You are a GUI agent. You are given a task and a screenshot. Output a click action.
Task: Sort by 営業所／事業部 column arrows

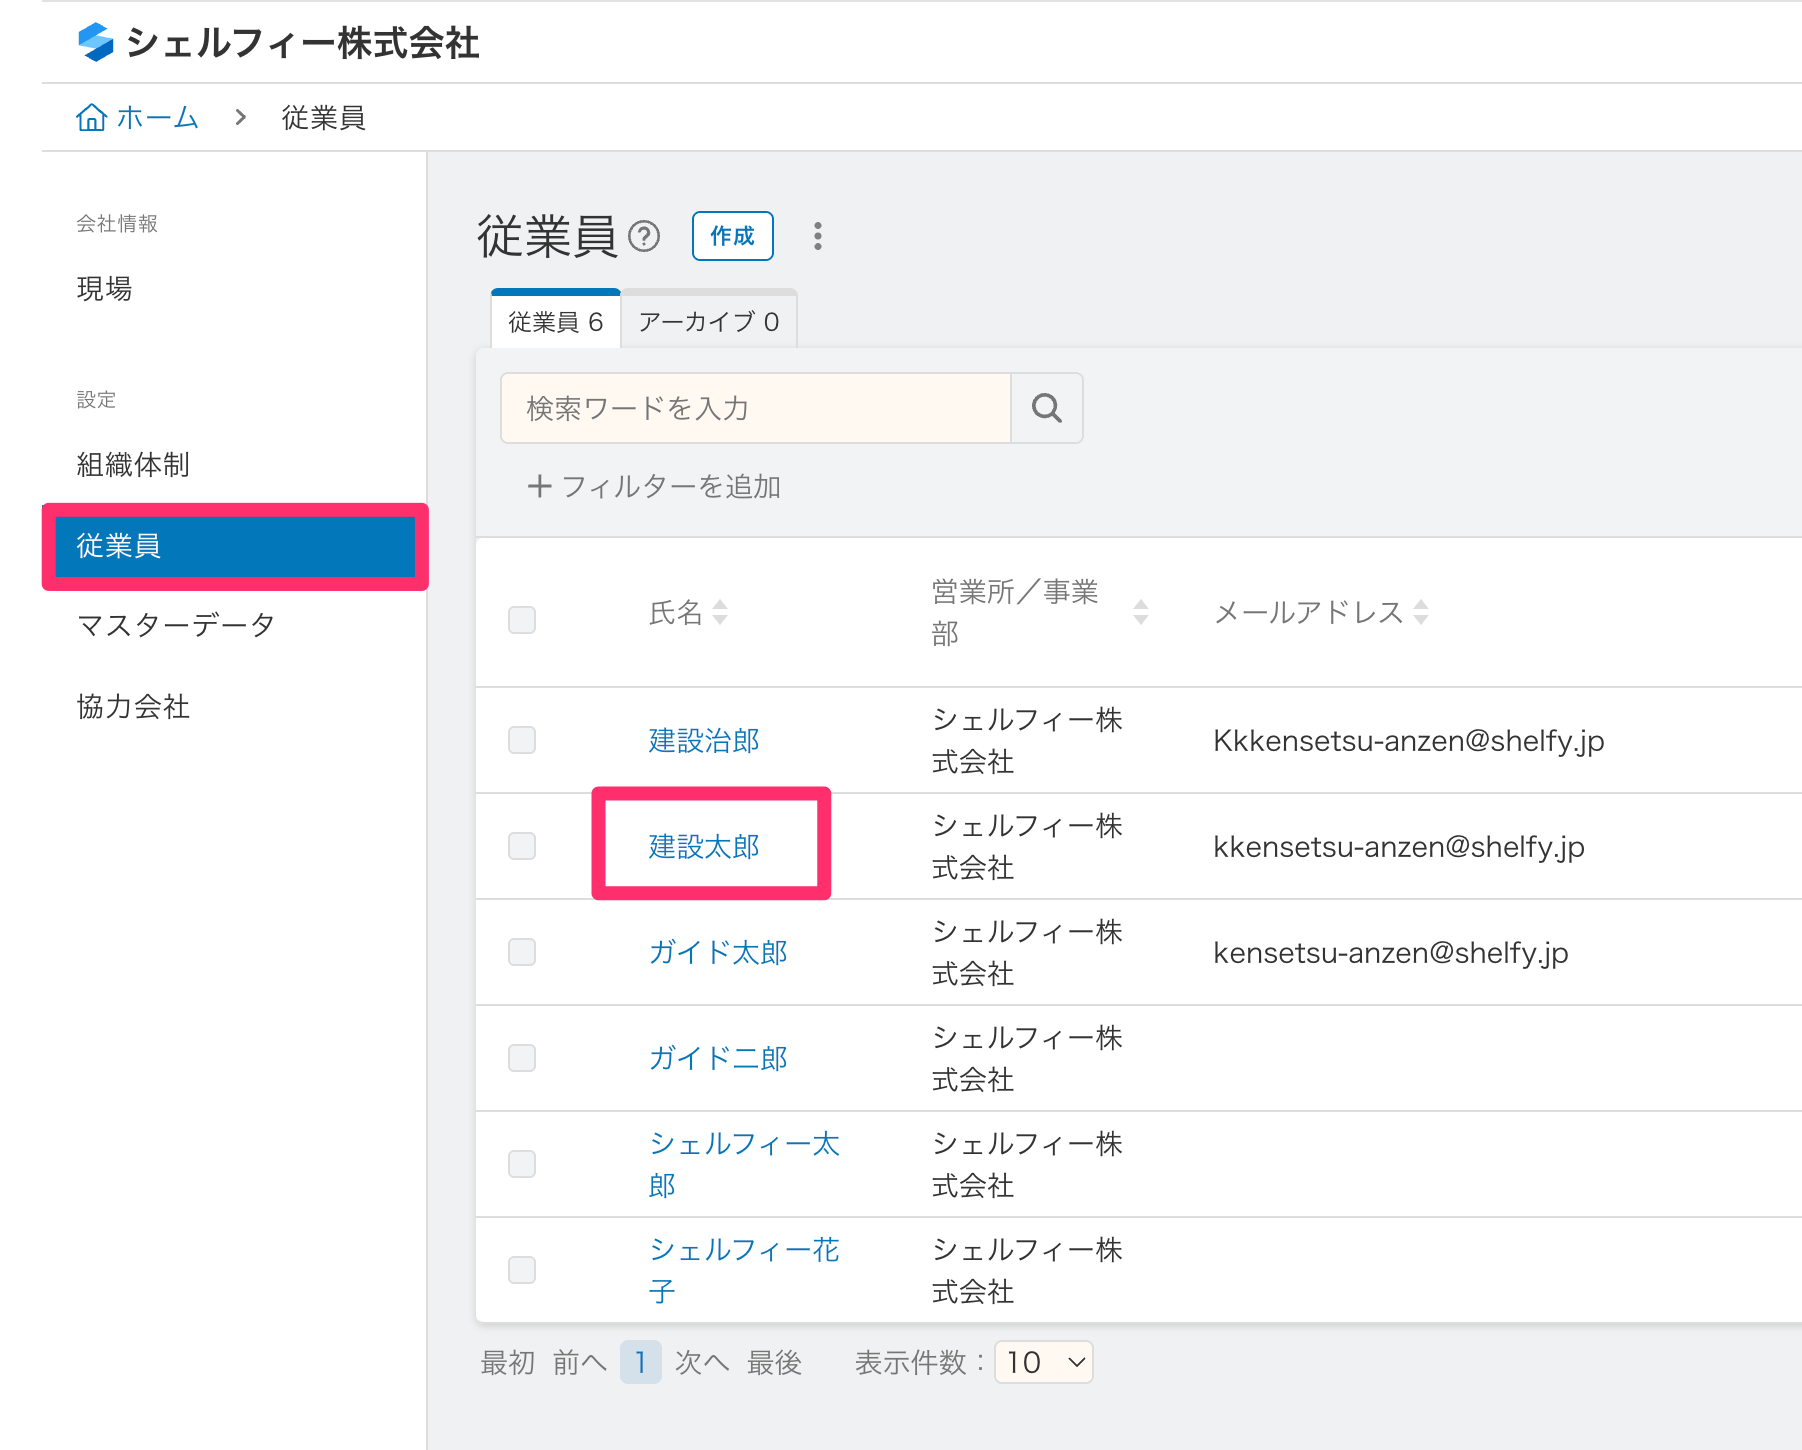[1140, 612]
